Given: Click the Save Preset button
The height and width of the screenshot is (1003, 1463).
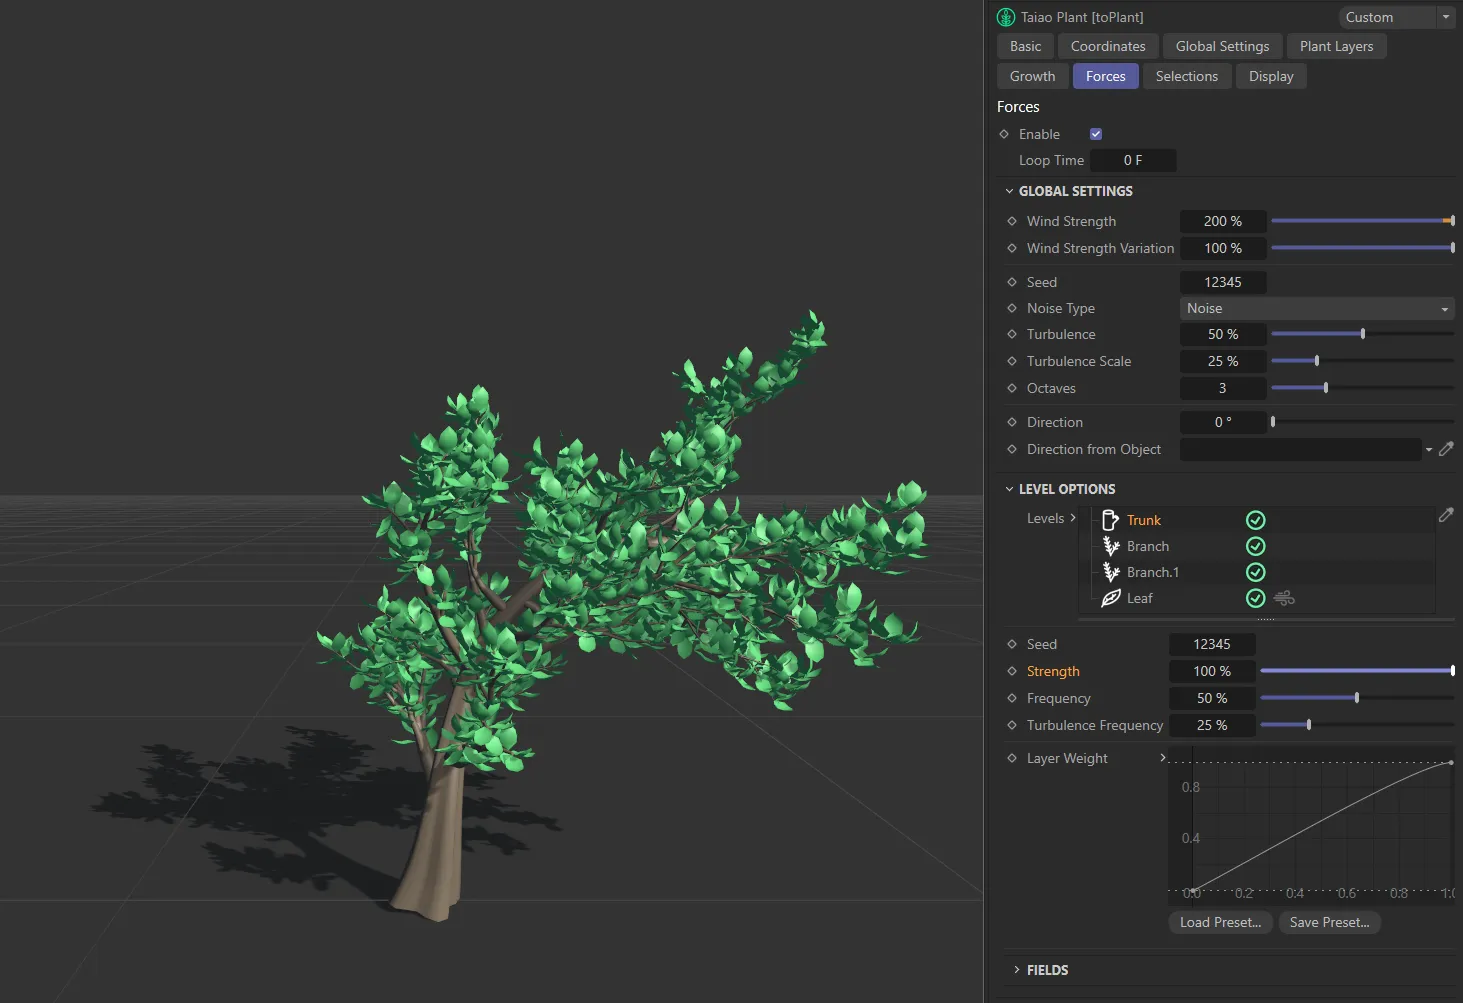Looking at the screenshot, I should point(1329,922).
